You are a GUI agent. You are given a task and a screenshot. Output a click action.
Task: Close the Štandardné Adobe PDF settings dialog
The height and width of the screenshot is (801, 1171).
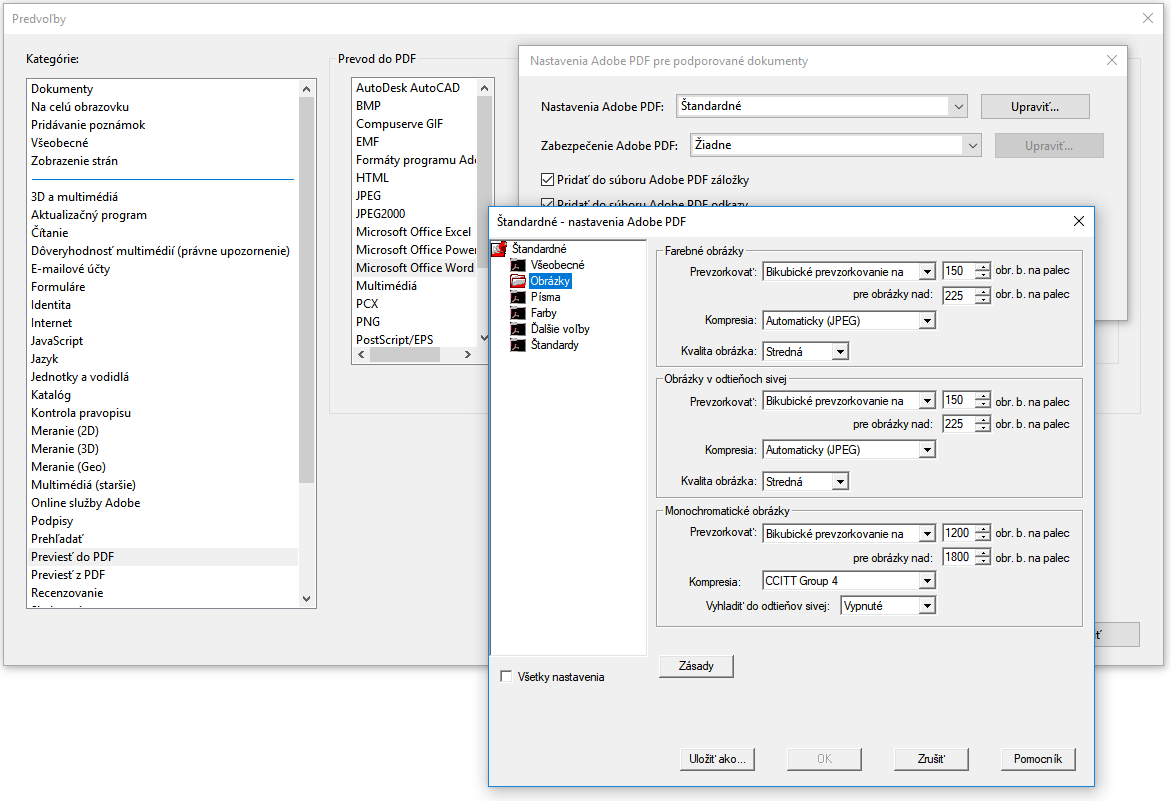pos(1078,221)
